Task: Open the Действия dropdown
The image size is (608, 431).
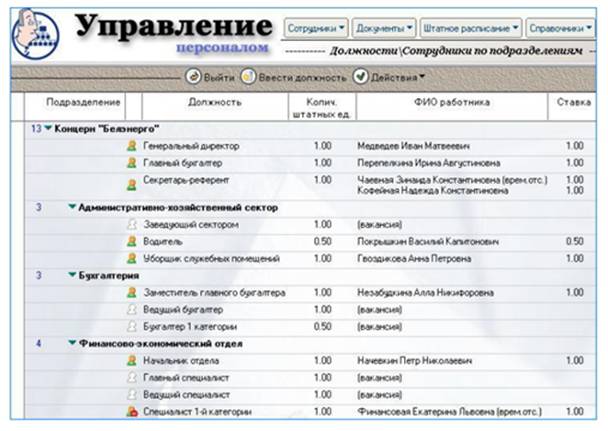Action: click(389, 77)
